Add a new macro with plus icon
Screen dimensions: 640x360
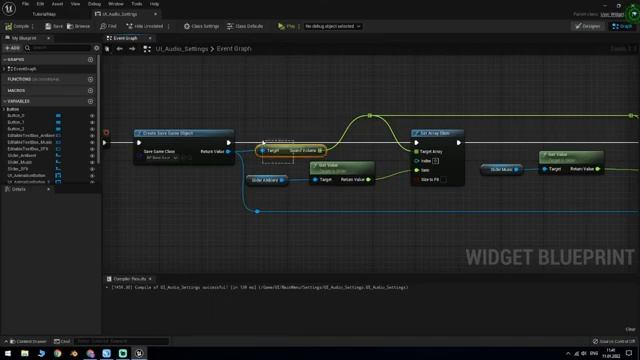click(x=90, y=90)
